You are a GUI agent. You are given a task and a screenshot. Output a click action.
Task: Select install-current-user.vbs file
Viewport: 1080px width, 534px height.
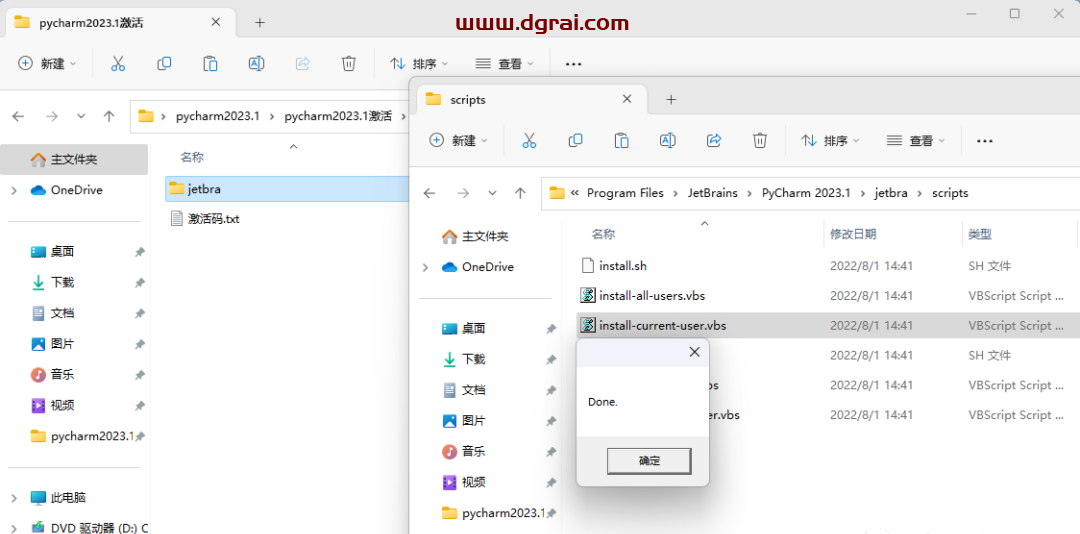coord(827,325)
